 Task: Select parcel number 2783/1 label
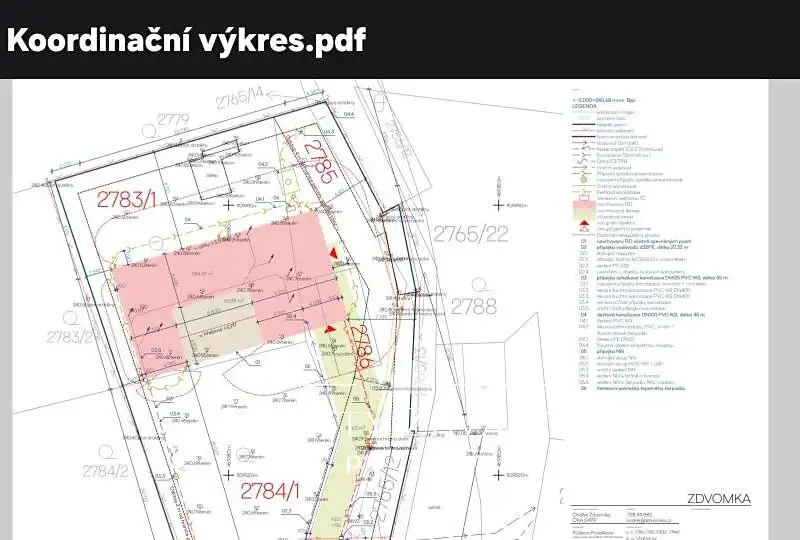click(127, 200)
